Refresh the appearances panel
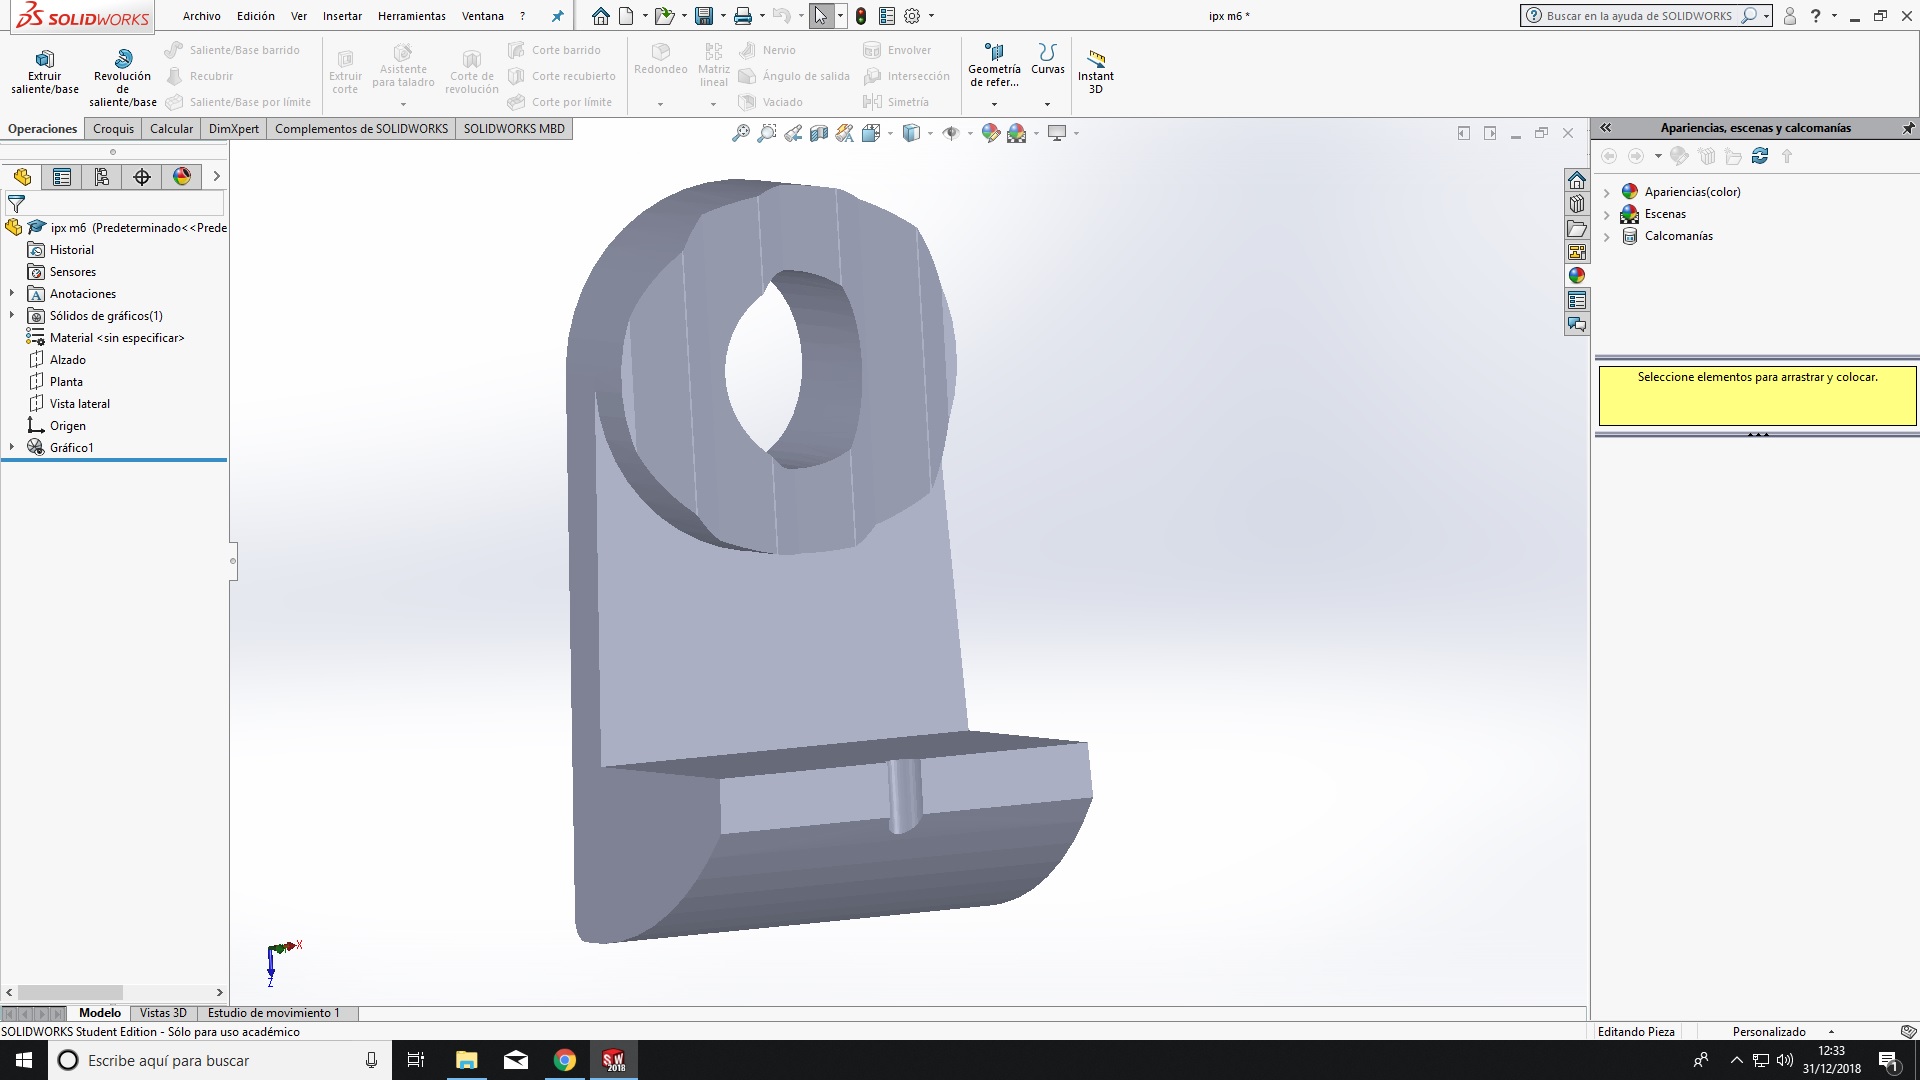Screen dimensions: 1920x1080 pyautogui.click(x=1760, y=156)
